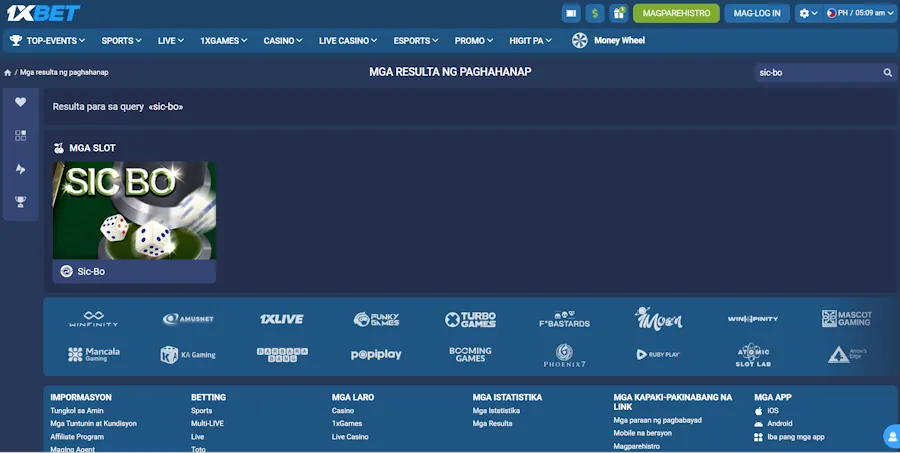Select the Mancala Gaming provider logo

click(x=94, y=355)
